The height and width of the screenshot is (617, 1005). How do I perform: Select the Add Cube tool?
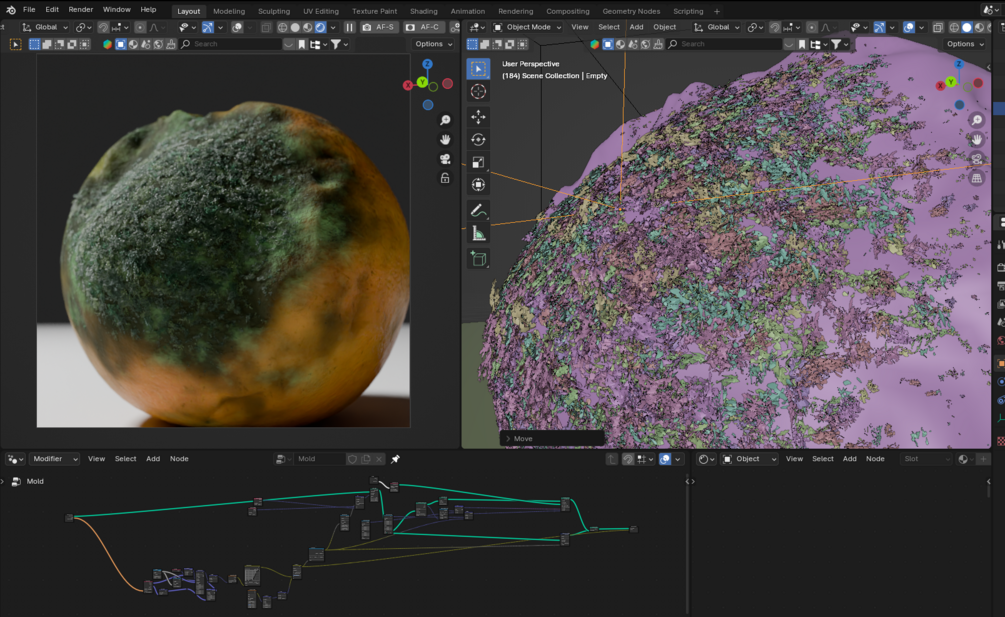tap(478, 258)
